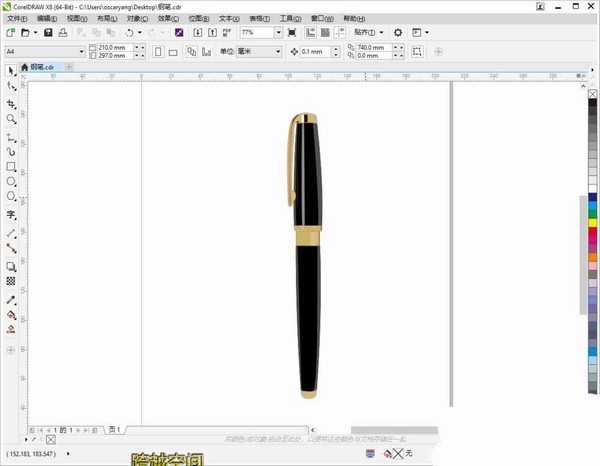Toggle the show rulers button
The image size is (600, 466).
pos(310,33)
